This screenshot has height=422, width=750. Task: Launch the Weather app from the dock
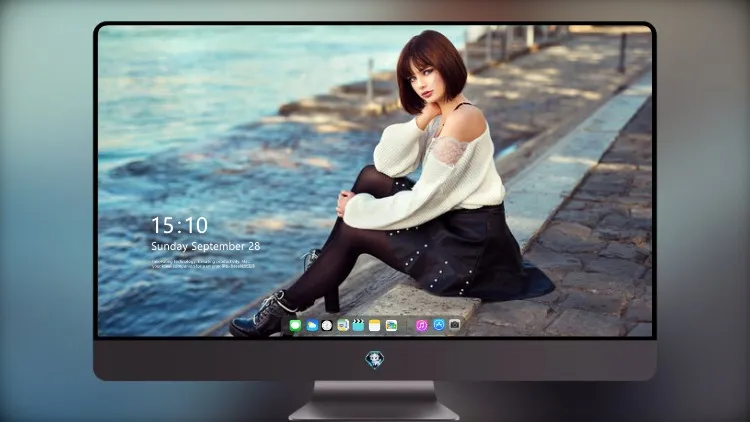point(311,325)
